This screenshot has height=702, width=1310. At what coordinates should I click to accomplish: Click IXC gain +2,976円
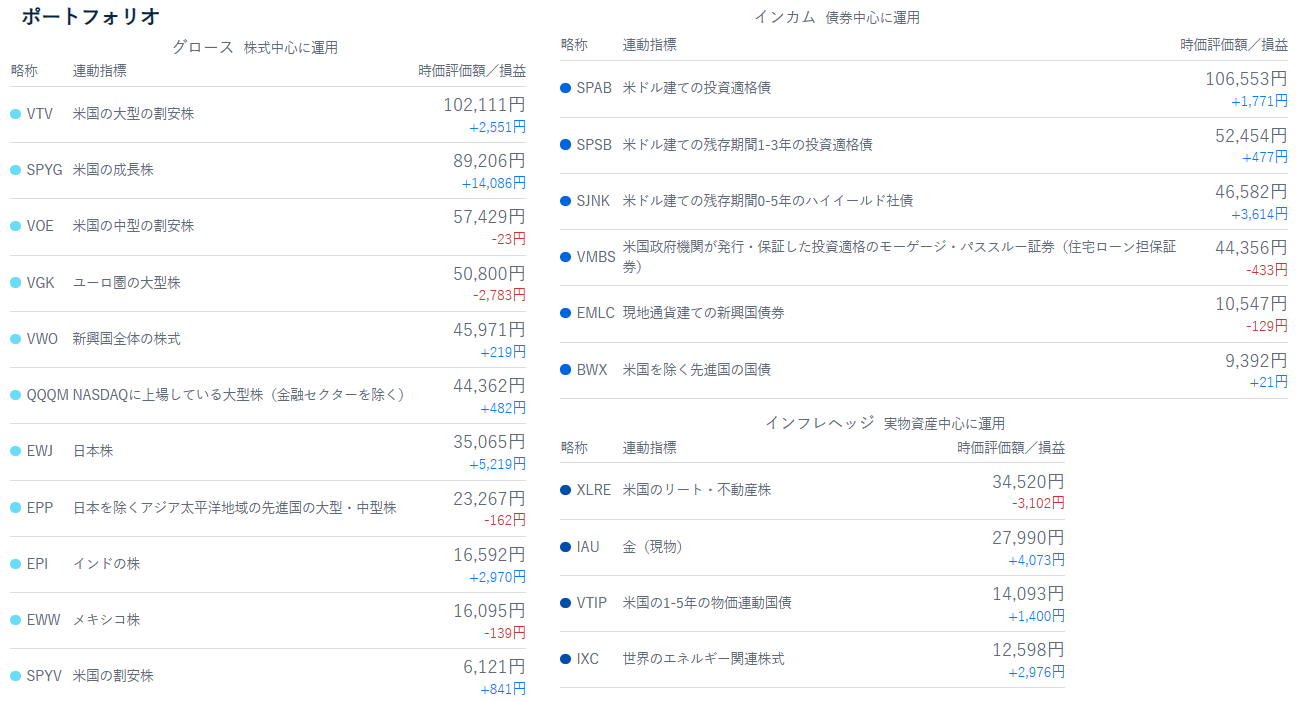click(1037, 672)
